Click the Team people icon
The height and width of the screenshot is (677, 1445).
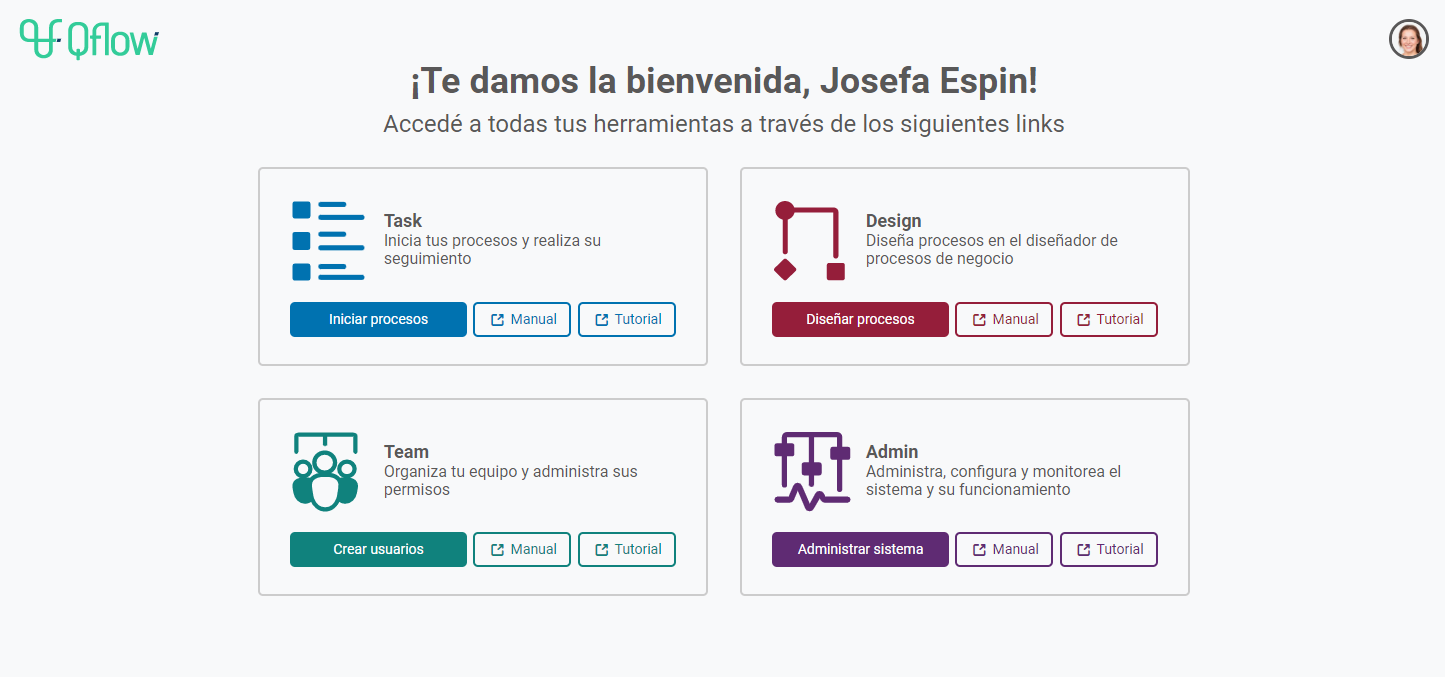[x=325, y=471]
